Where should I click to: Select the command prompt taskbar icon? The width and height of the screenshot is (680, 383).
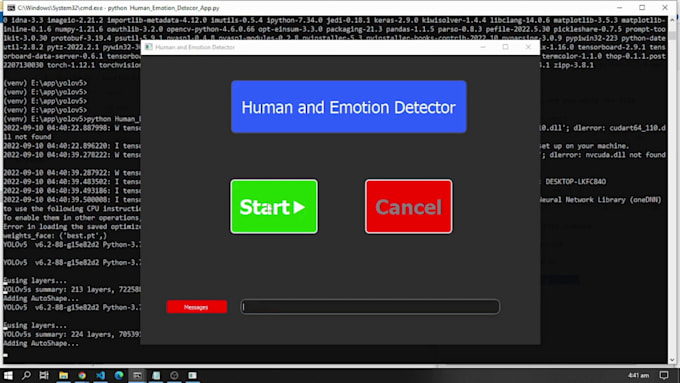click(x=137, y=375)
